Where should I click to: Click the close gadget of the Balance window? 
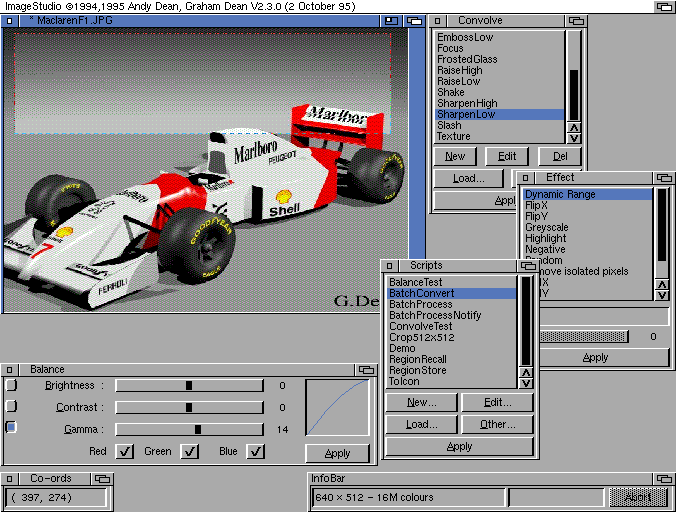point(9,370)
